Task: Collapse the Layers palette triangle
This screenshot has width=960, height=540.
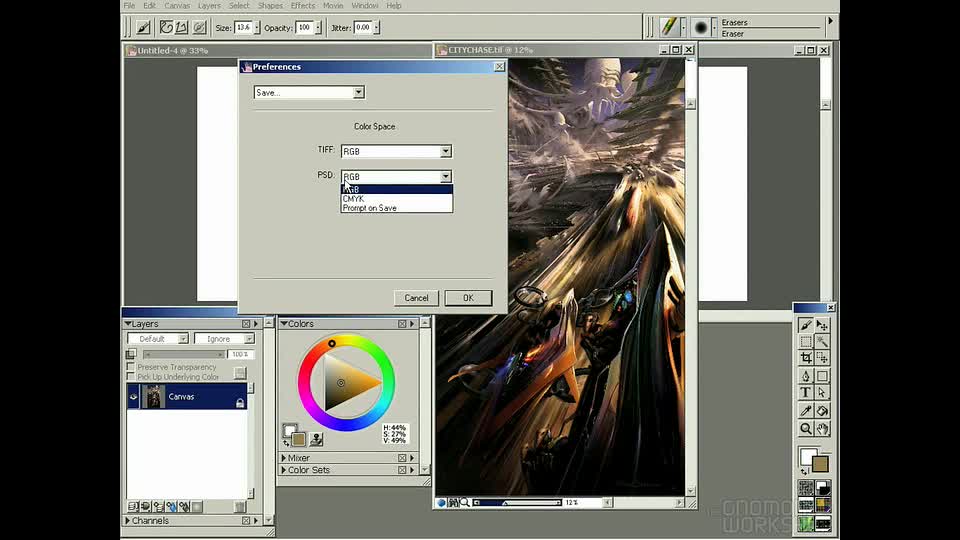Action: 128,324
